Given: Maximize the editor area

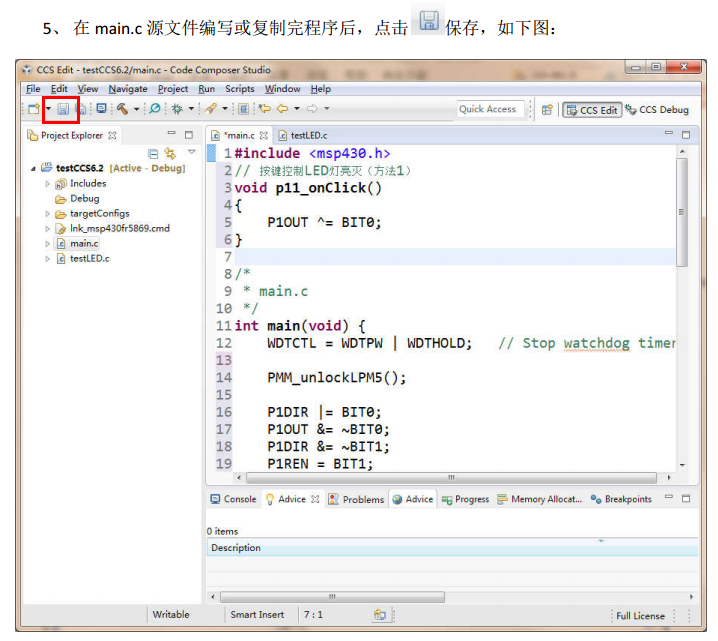Looking at the screenshot, I should tap(686, 135).
